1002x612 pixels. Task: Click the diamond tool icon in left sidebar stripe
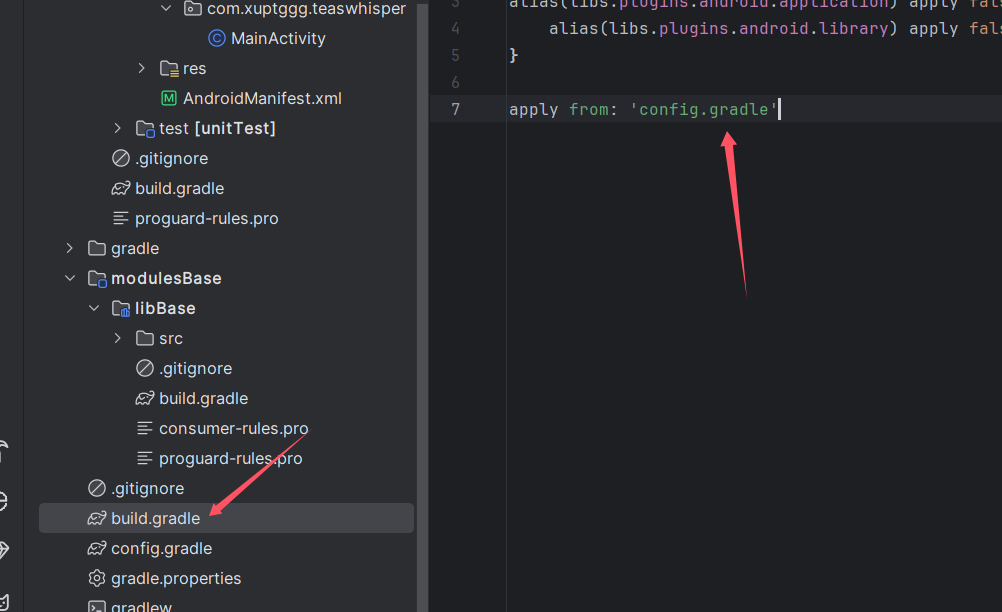click(5, 550)
